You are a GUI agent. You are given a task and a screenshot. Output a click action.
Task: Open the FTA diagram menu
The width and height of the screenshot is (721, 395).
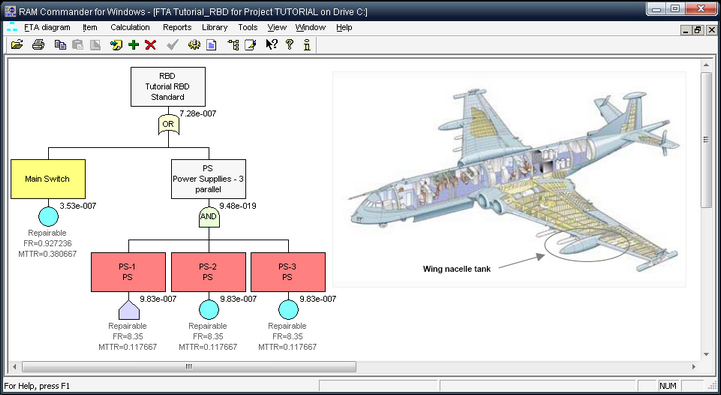[x=47, y=28]
